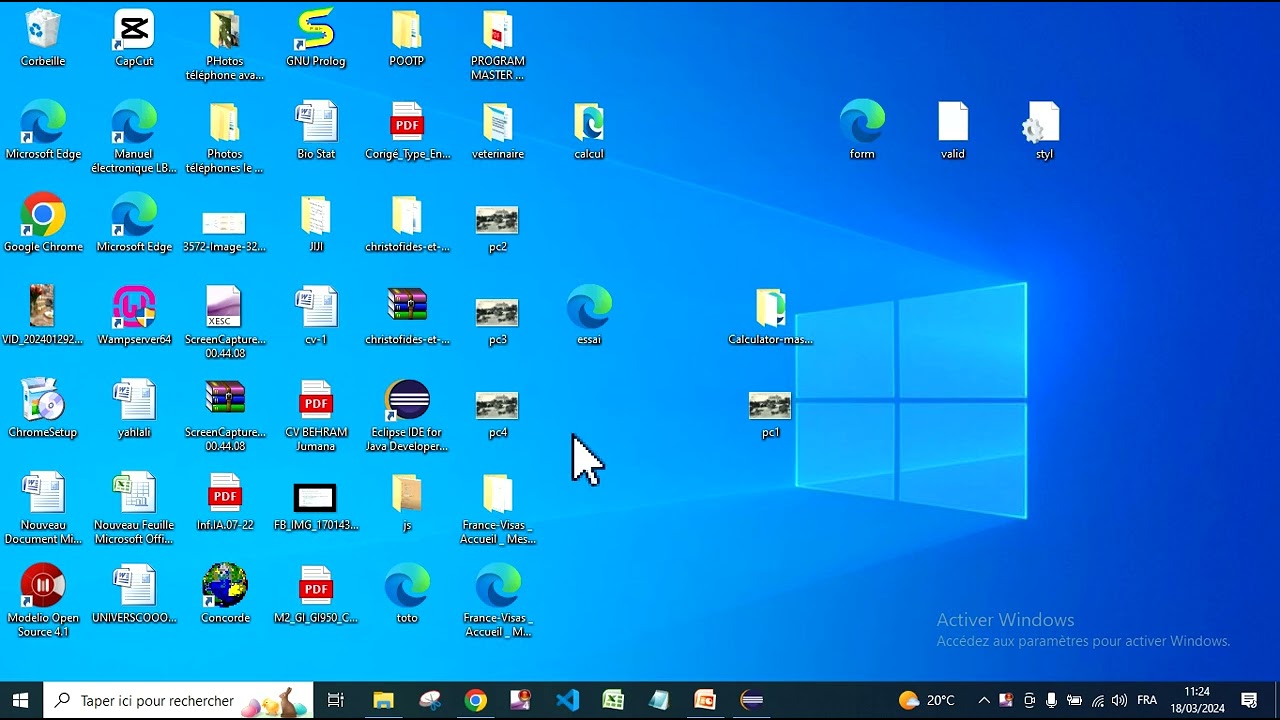1280x720 pixels.
Task: Select the CV BEHRAM Jumana PDF
Action: click(316, 416)
